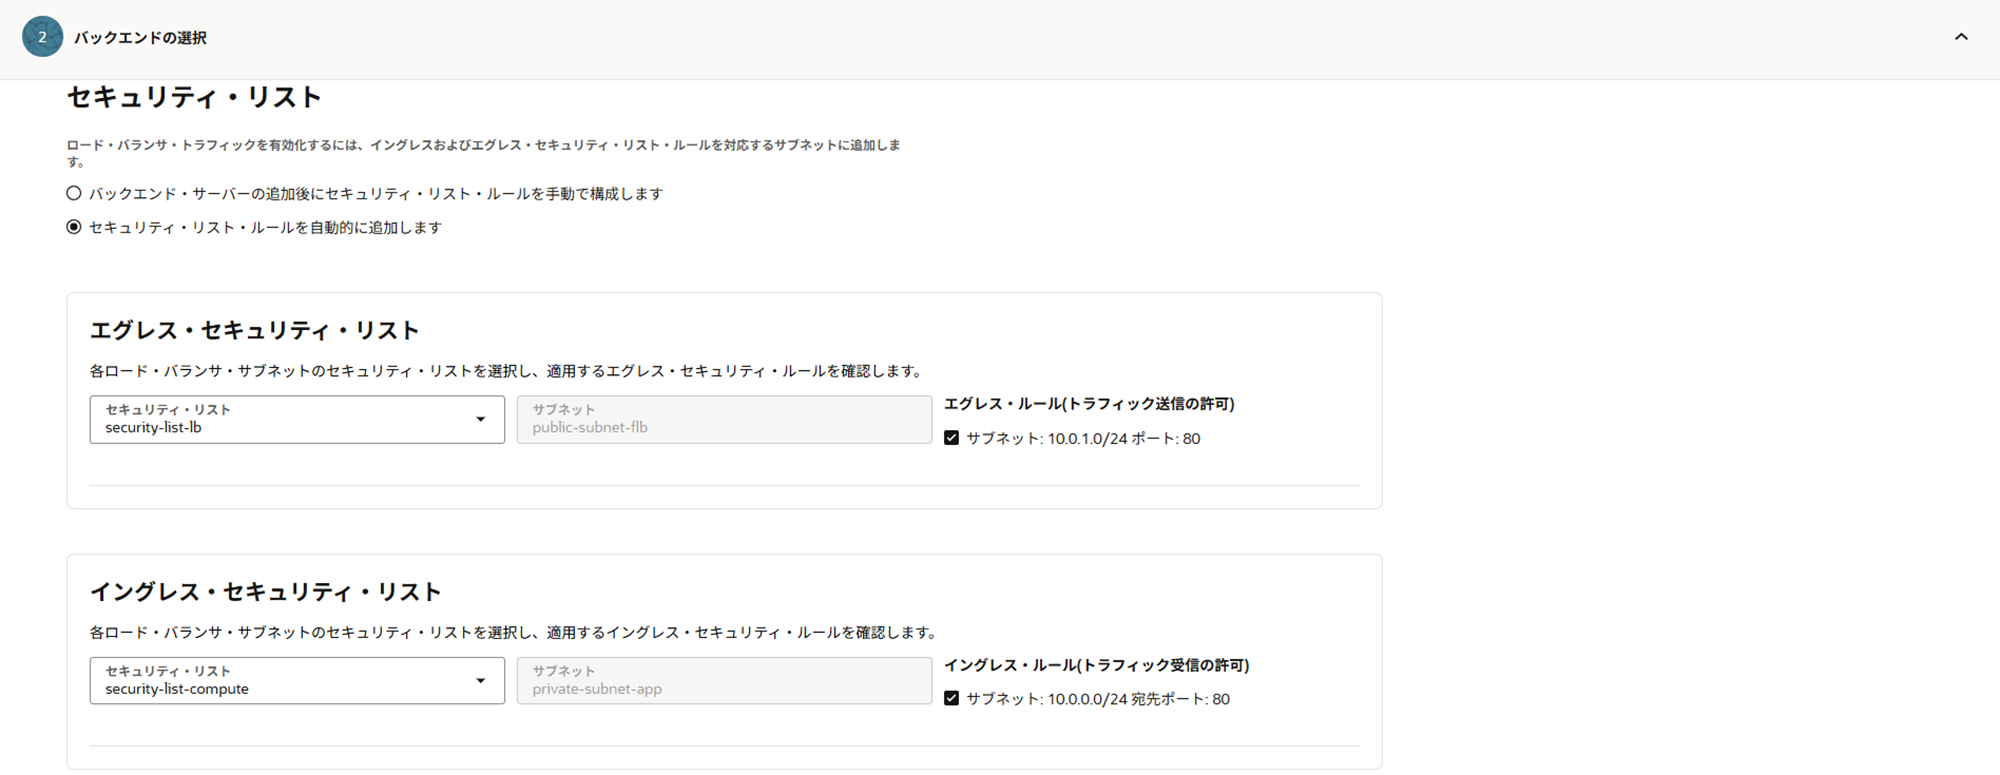Viewport: 2000px width, 775px height.
Task: Click the セキュリティ・リスト main heading
Action: [194, 97]
